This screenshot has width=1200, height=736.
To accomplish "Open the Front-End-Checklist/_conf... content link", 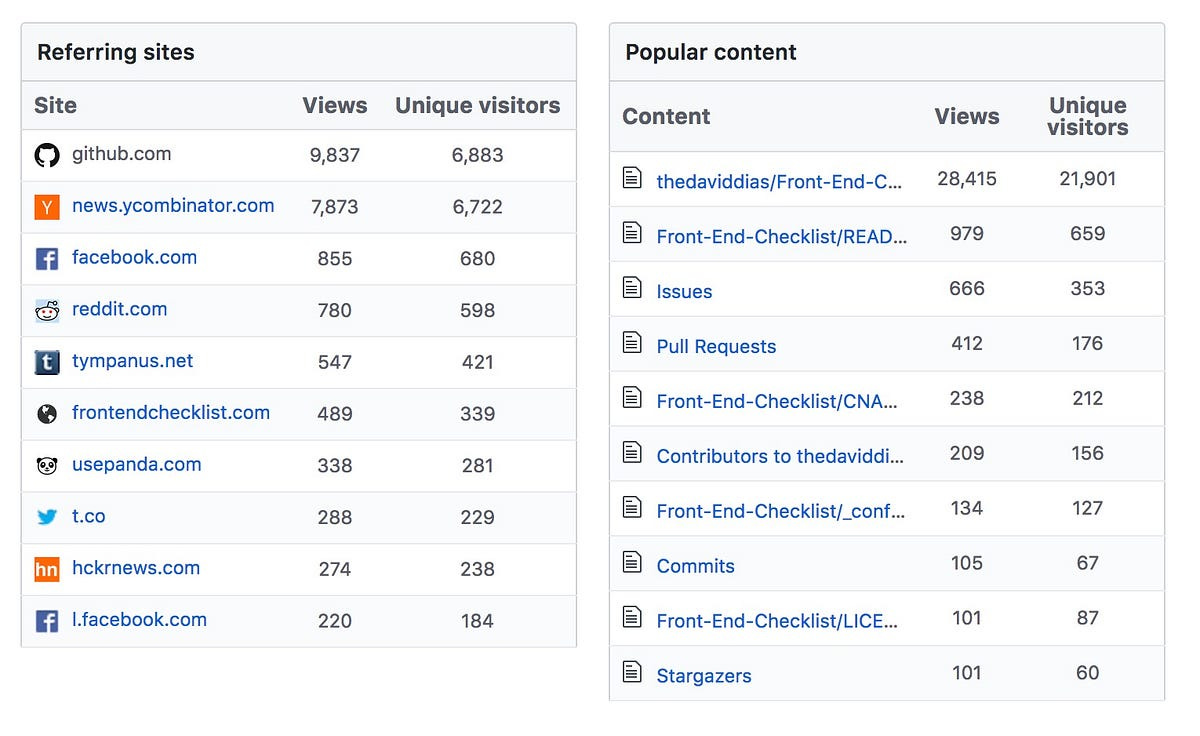I will click(x=781, y=511).
